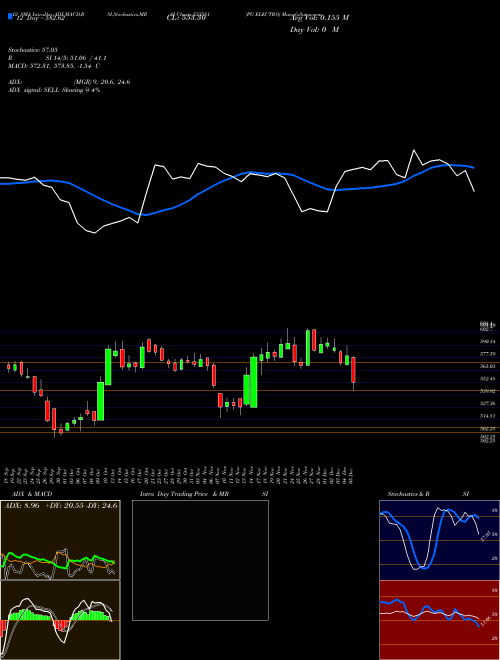500x660 pixels.
Task: Click the 514.81 price axis label
Action: coord(488,416)
